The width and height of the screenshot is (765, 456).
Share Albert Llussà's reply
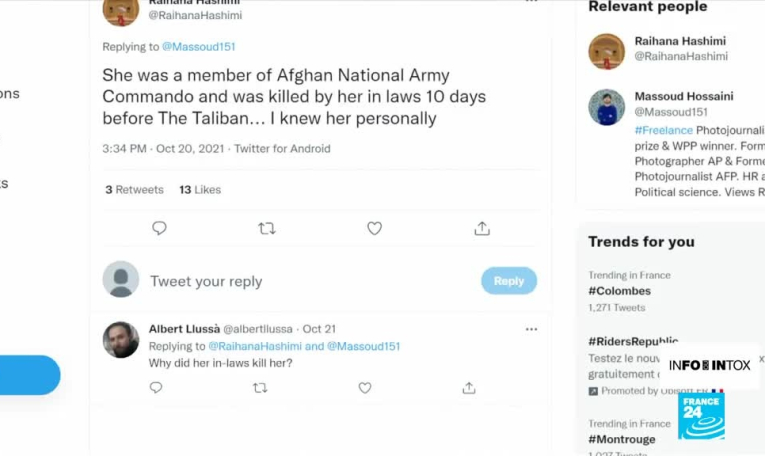point(469,388)
